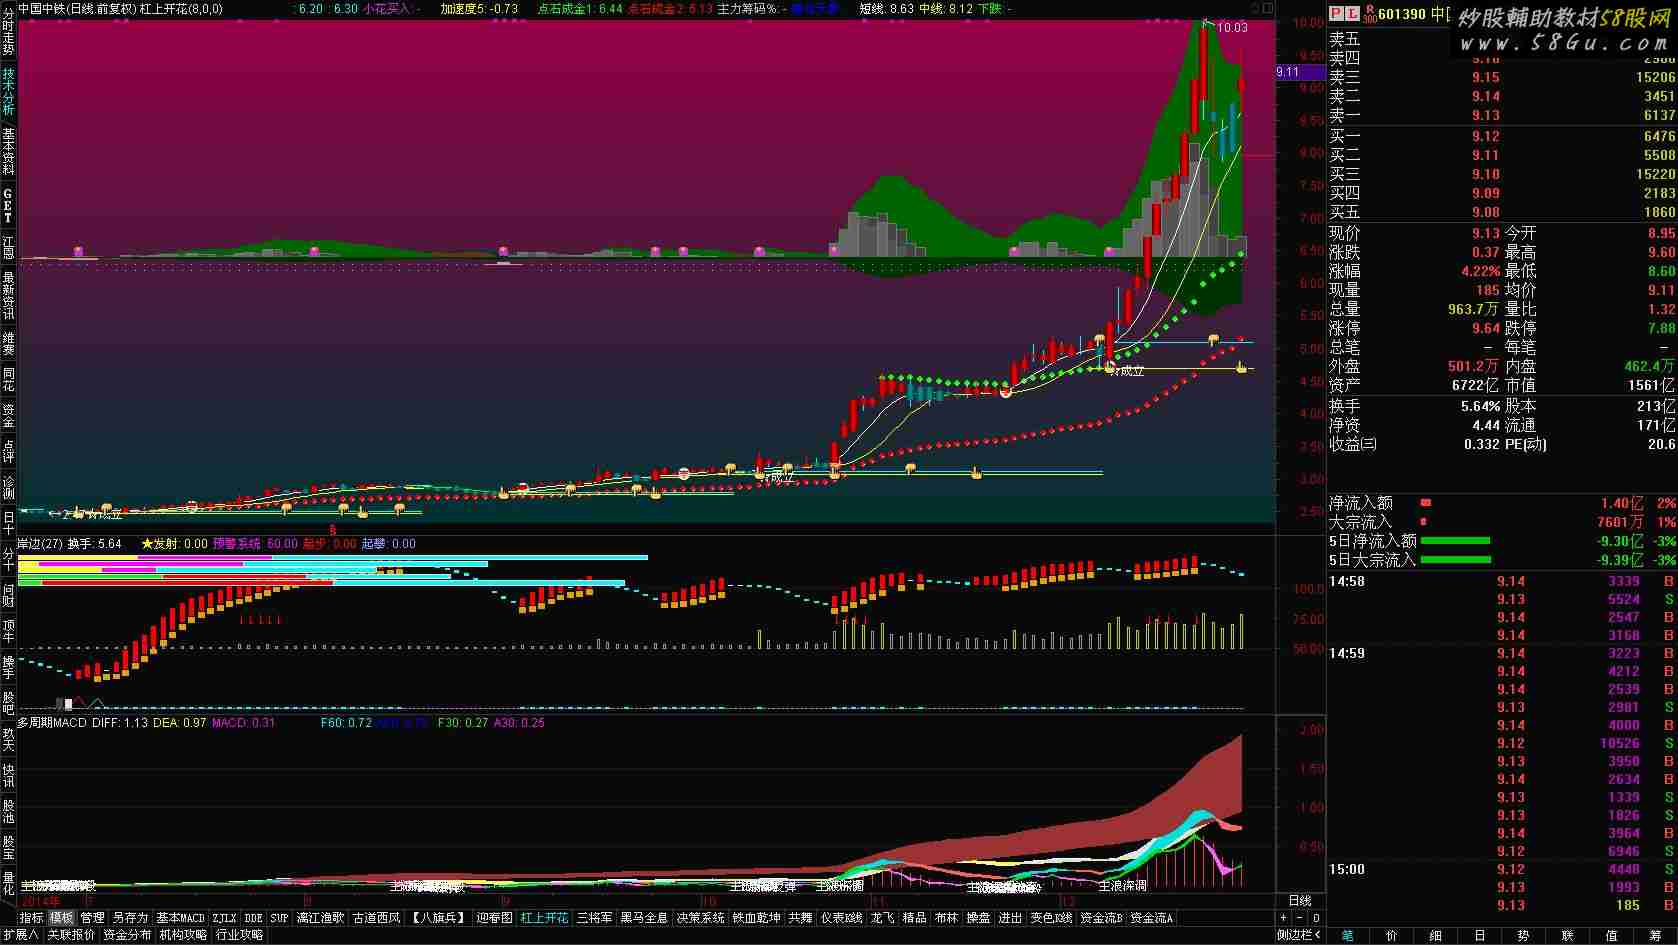
Task: Select the 杠上开花 template tab
Action: 544,917
